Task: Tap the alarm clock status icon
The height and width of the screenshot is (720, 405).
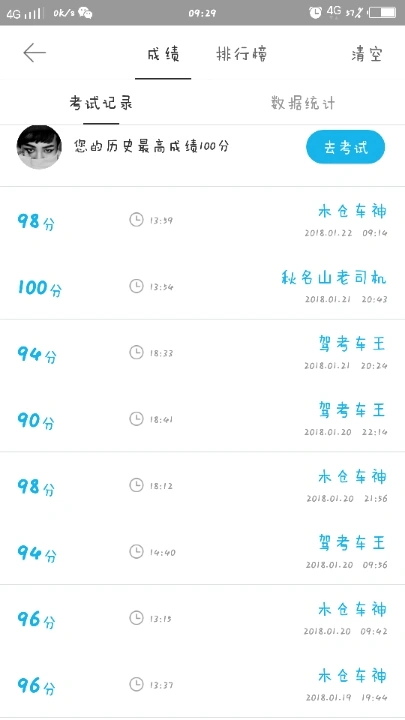Action: coord(315,12)
